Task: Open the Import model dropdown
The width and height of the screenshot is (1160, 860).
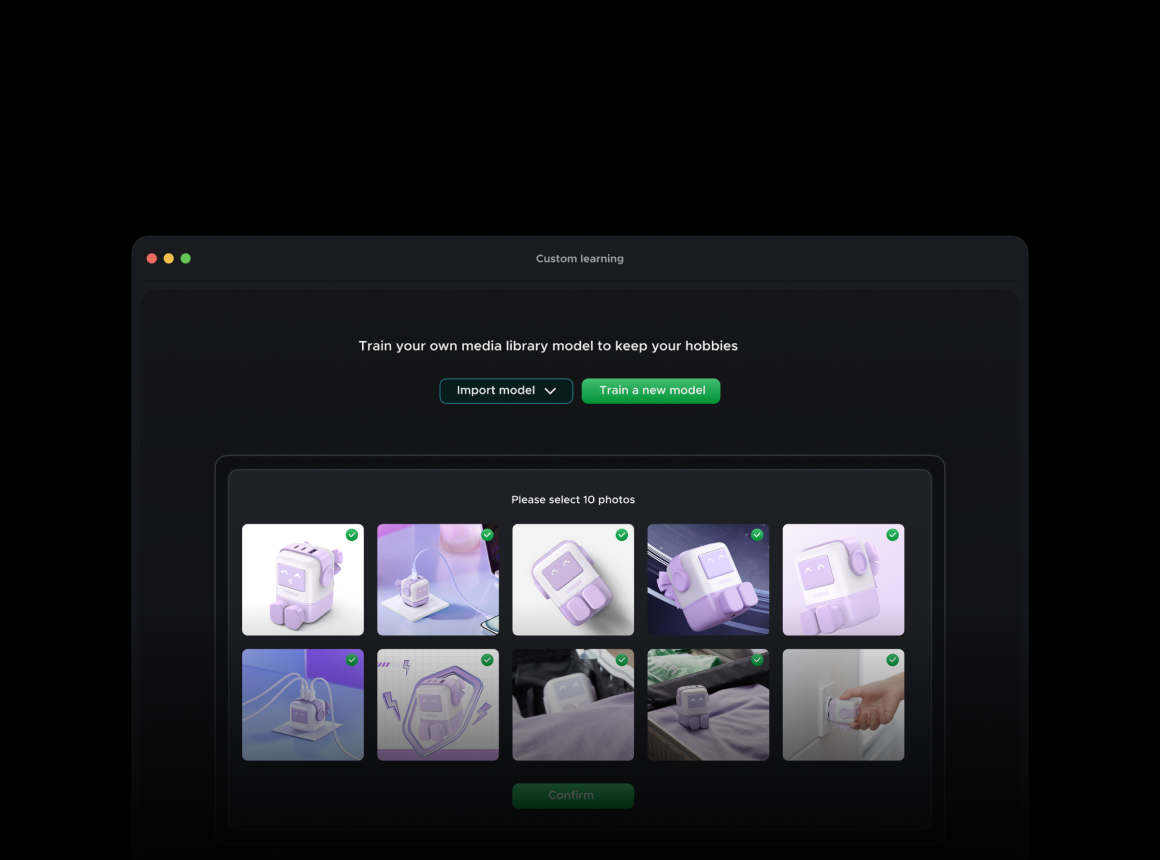Action: coord(506,391)
